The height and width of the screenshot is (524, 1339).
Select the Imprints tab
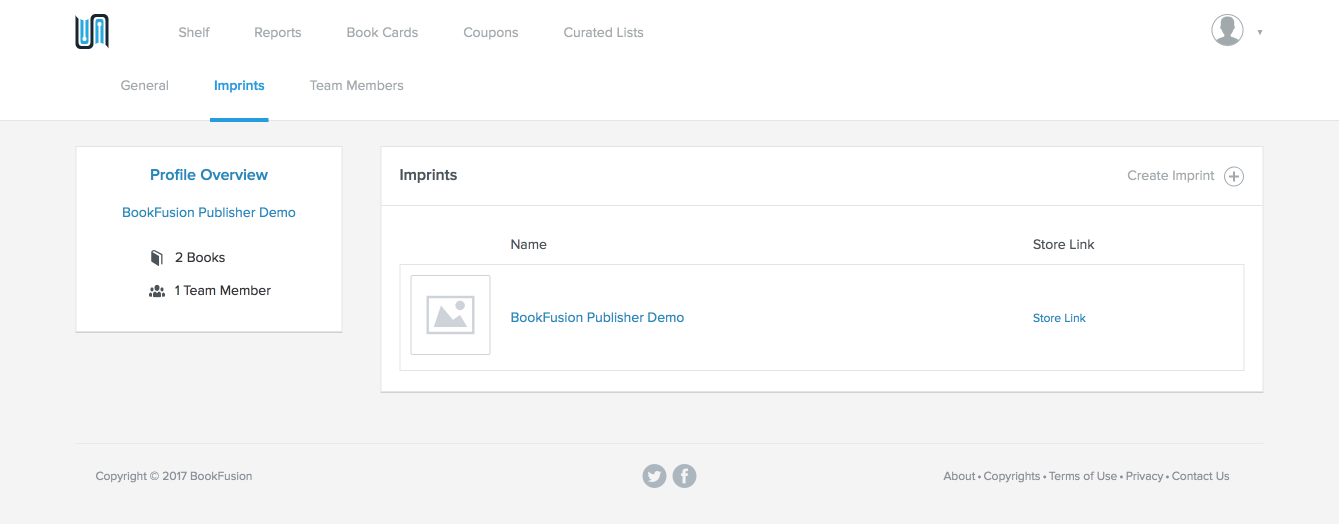pos(239,85)
